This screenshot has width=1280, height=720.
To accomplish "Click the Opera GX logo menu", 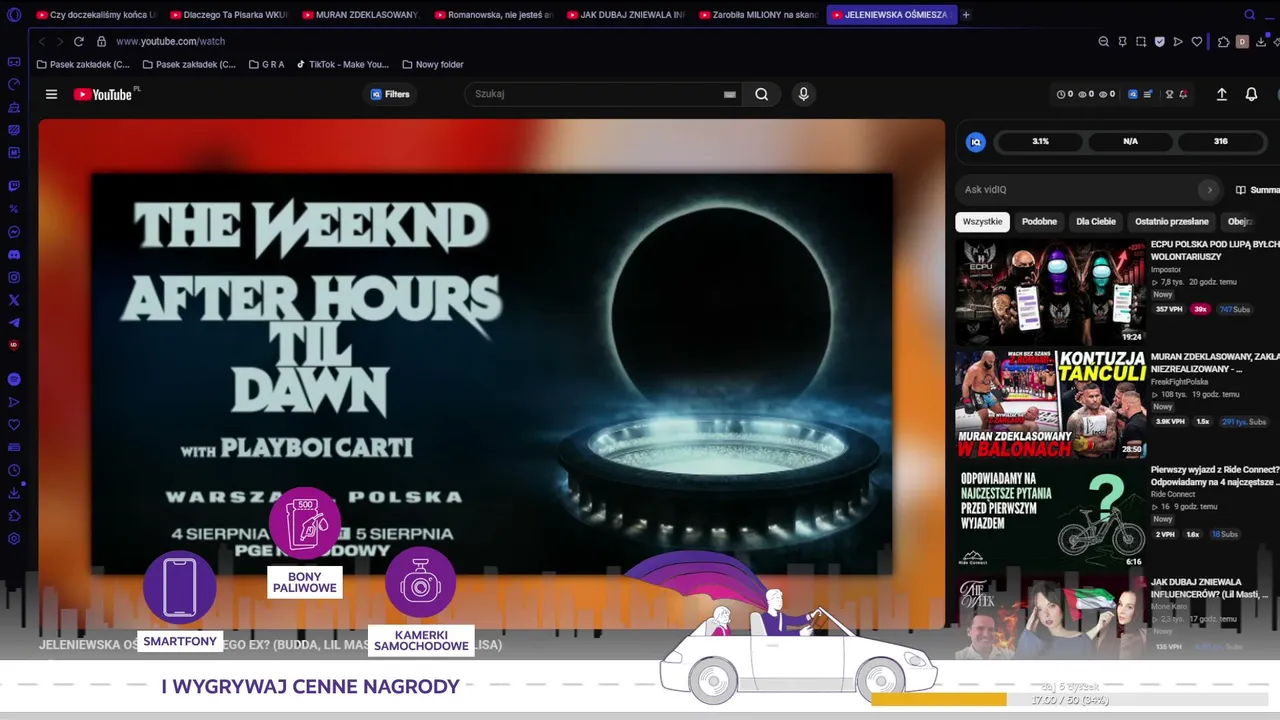I will [x=14, y=15].
